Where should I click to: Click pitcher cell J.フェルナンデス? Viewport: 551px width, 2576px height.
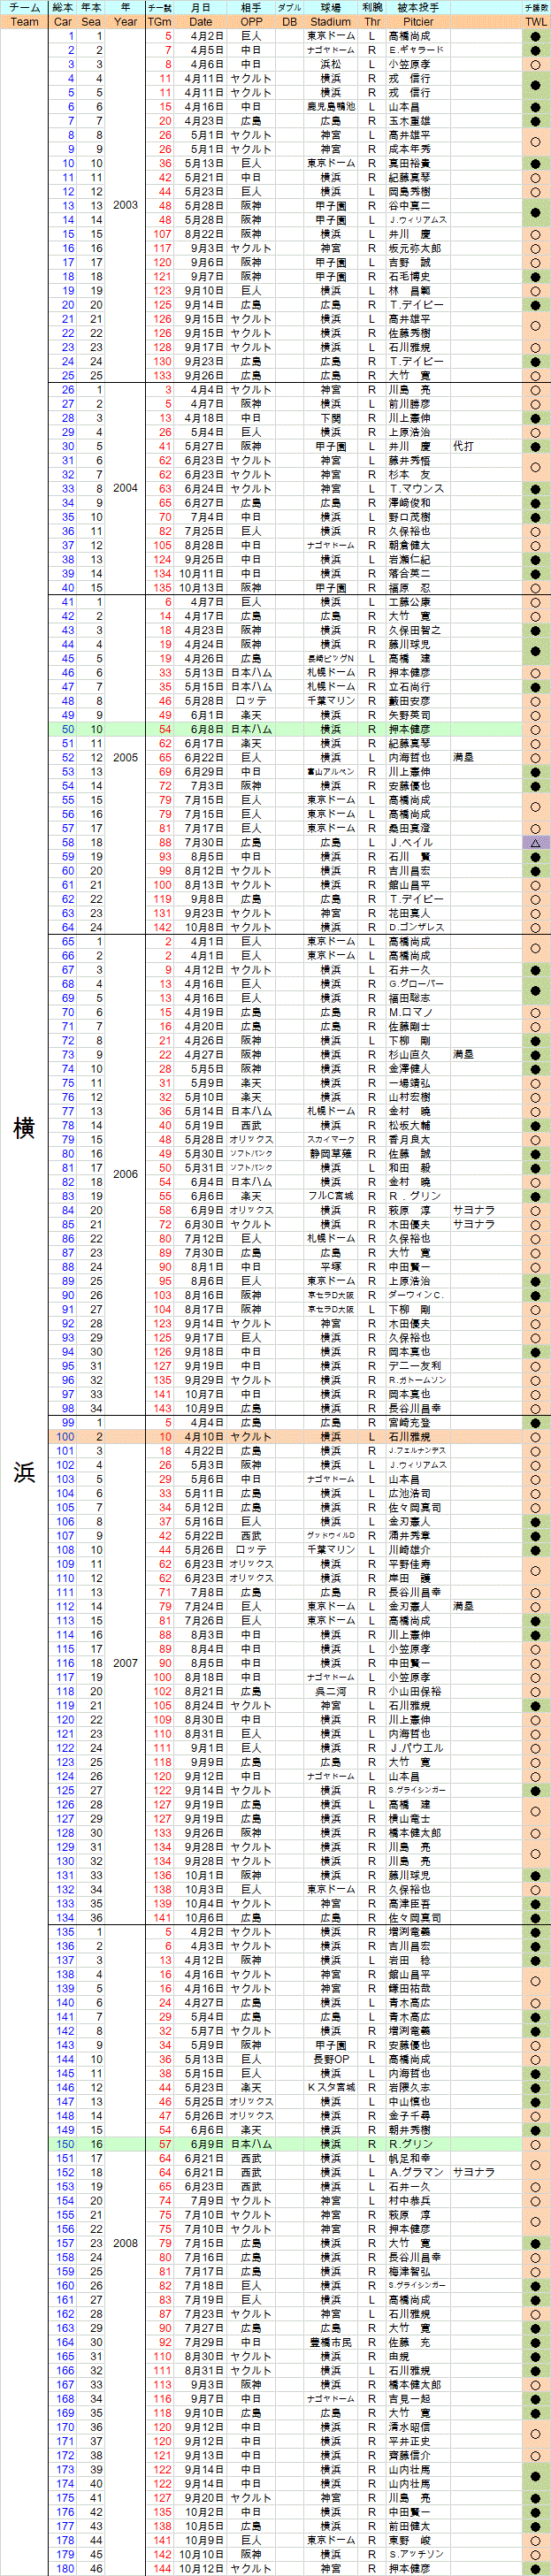(418, 1450)
